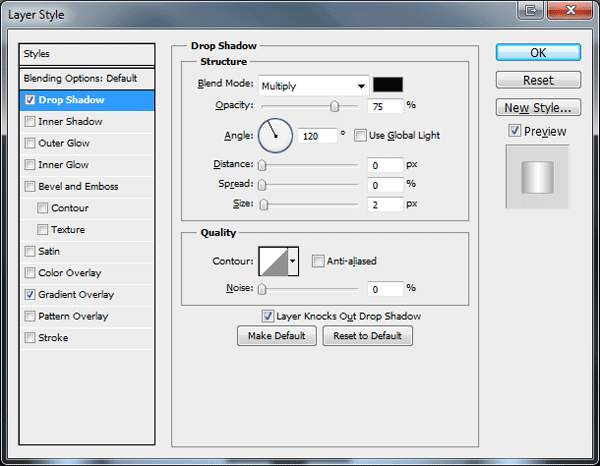Image resolution: width=600 pixels, height=466 pixels.
Task: Enable the Stroke checkbox
Action: tap(30, 338)
